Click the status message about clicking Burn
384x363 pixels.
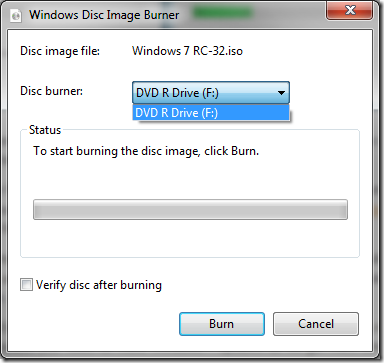146,151
